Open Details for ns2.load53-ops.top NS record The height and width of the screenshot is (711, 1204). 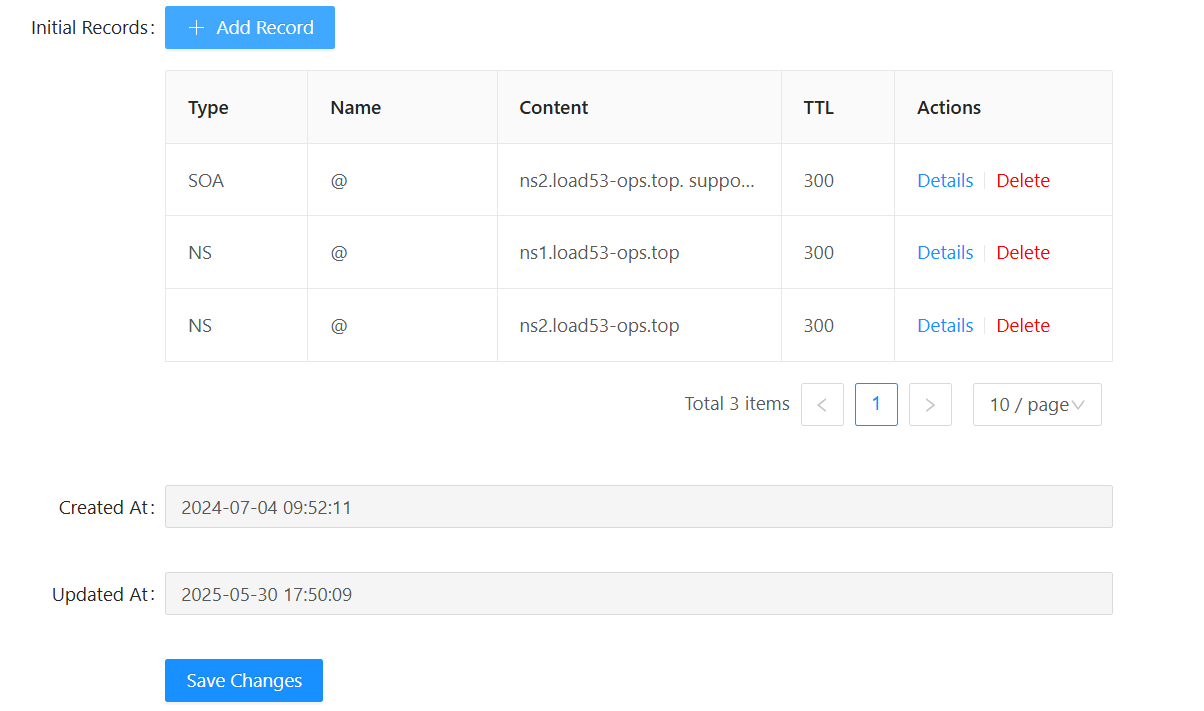click(945, 326)
